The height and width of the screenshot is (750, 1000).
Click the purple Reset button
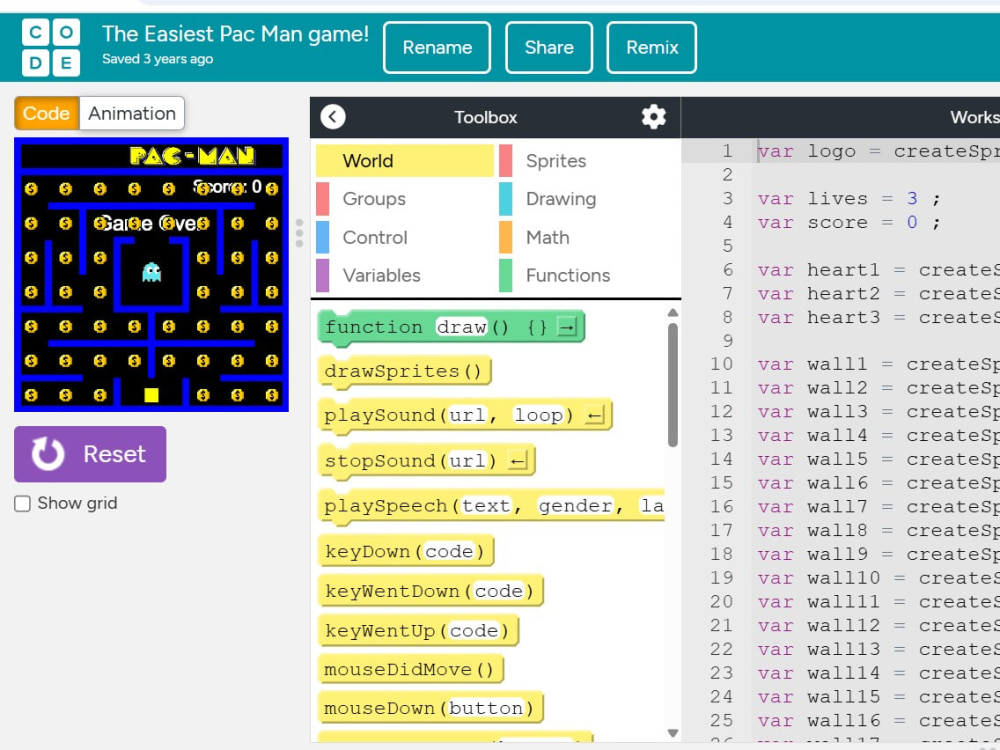90,454
